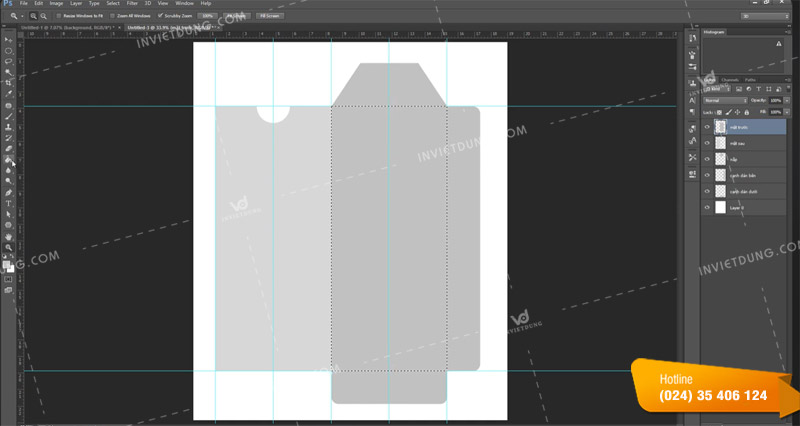The height and width of the screenshot is (426, 800).
Task: Uncheck the Scrubby Zoom checkbox
Action: coord(160,16)
